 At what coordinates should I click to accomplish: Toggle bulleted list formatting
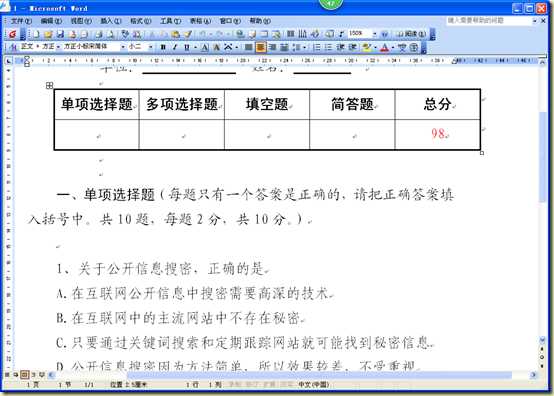click(329, 47)
